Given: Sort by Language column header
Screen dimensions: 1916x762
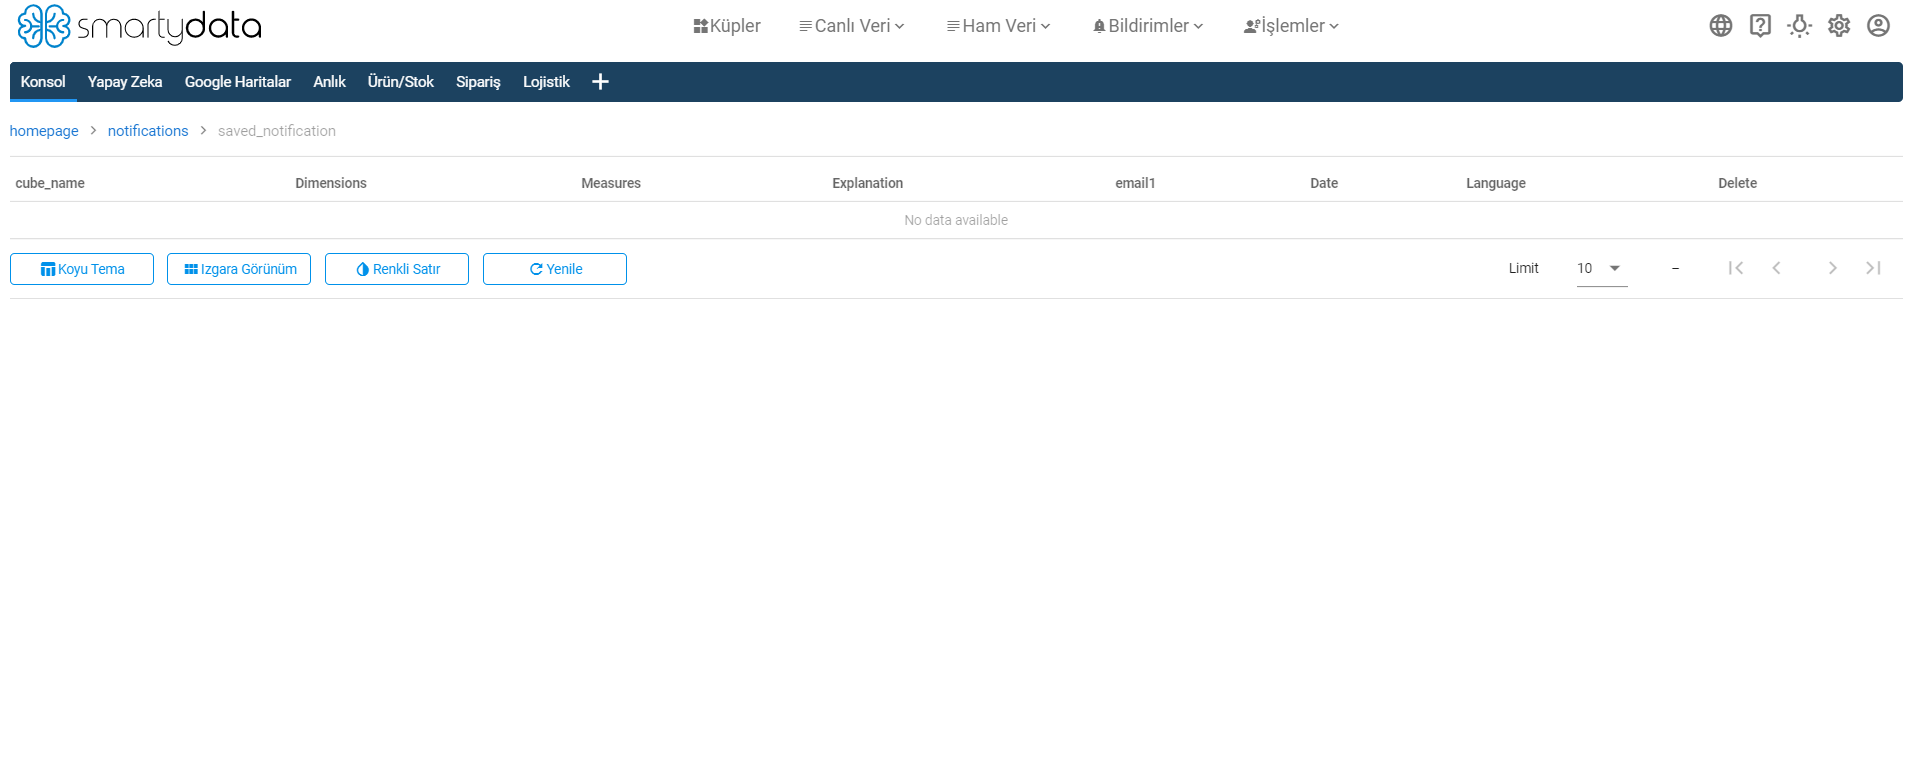Looking at the screenshot, I should [x=1496, y=183].
